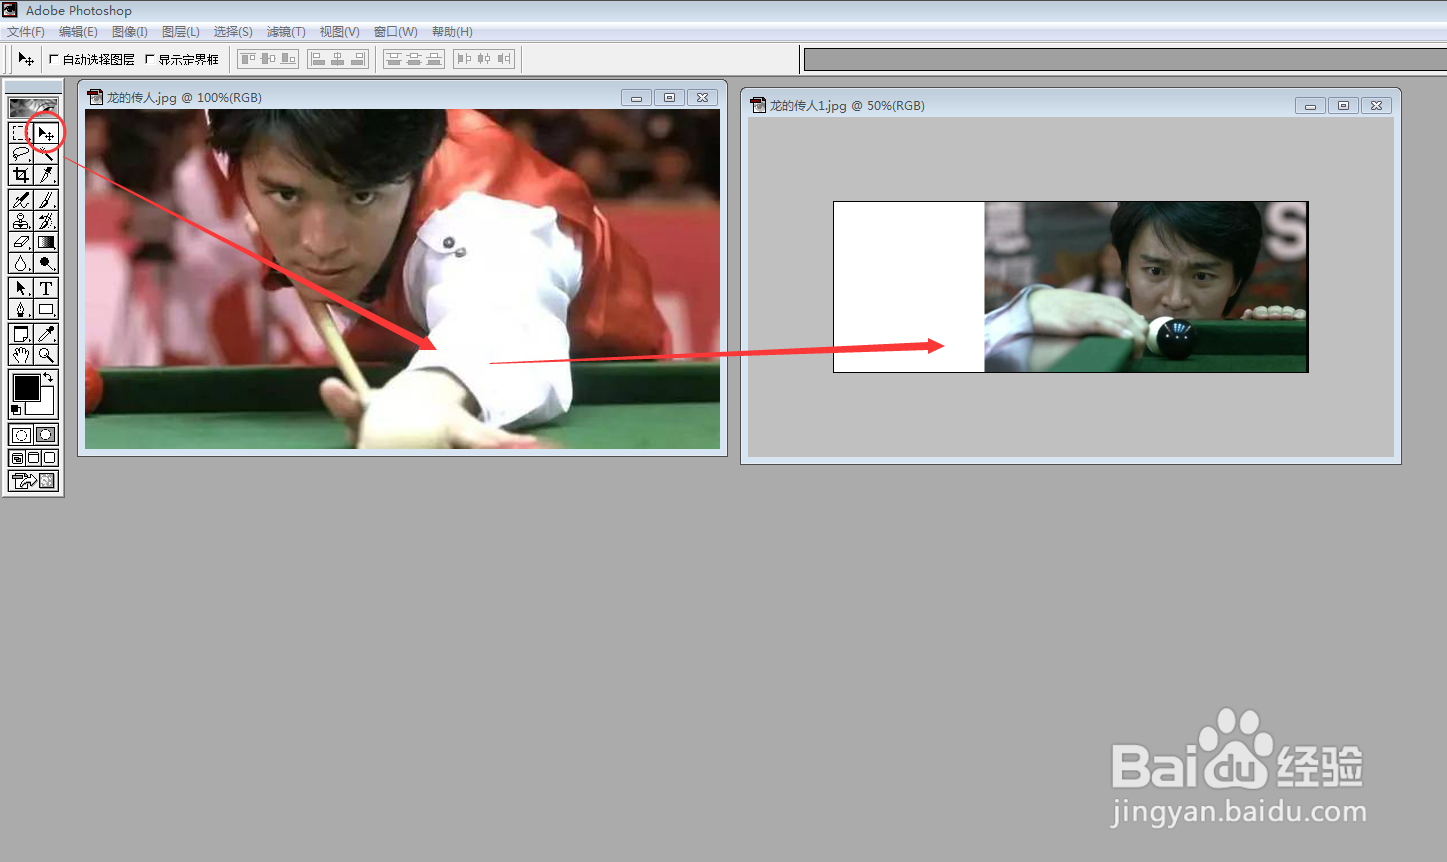The image size is (1447, 862).
Task: Select the History Brush tool
Action: [x=46, y=222]
